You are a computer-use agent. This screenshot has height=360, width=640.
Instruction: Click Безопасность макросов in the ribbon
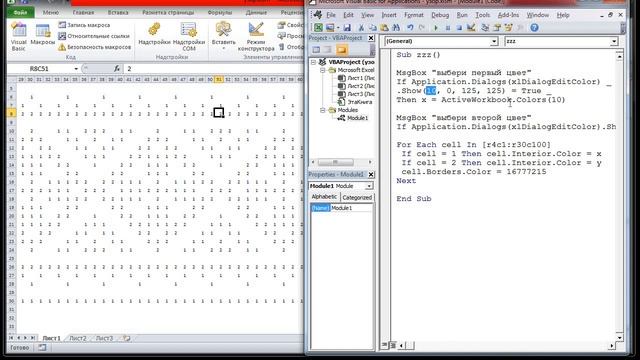point(95,47)
